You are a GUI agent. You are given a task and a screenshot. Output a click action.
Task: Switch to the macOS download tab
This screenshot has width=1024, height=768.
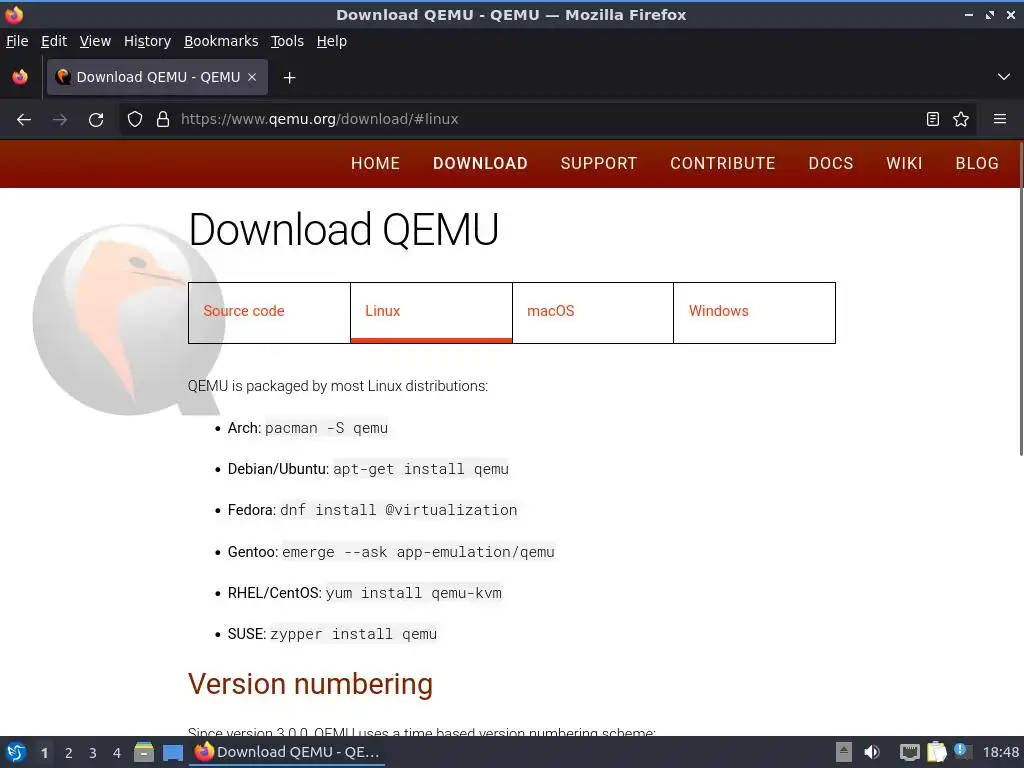click(x=593, y=313)
